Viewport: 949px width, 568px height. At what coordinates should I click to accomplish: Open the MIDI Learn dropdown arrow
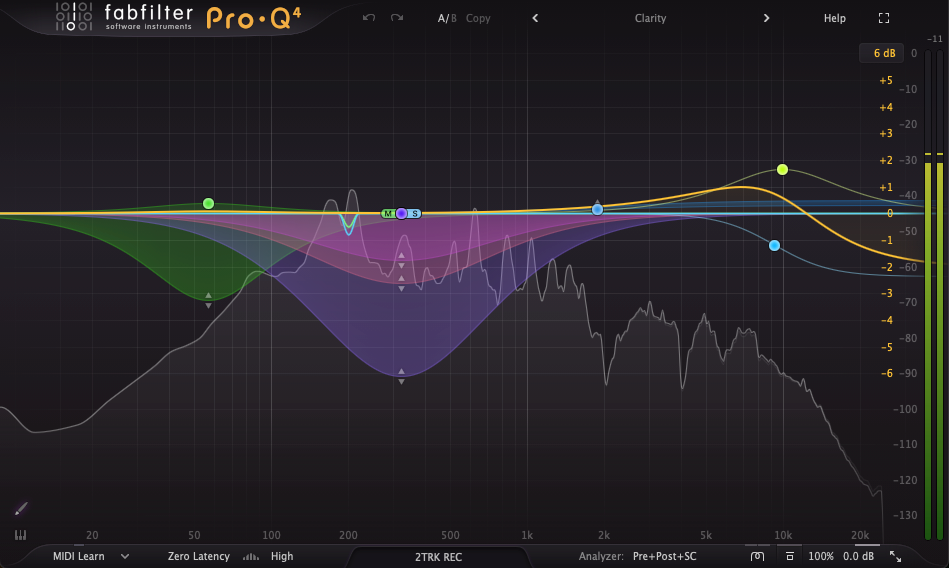[125, 556]
